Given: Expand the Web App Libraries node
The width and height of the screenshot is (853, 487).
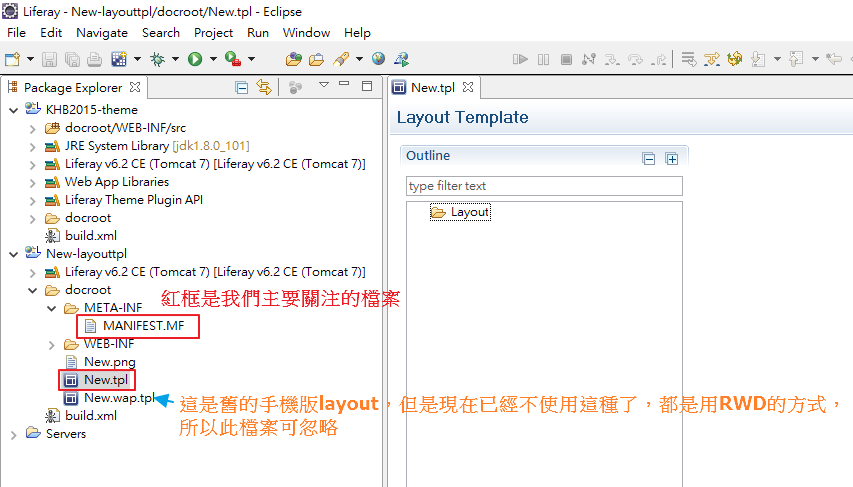Looking at the screenshot, I should 33,183.
